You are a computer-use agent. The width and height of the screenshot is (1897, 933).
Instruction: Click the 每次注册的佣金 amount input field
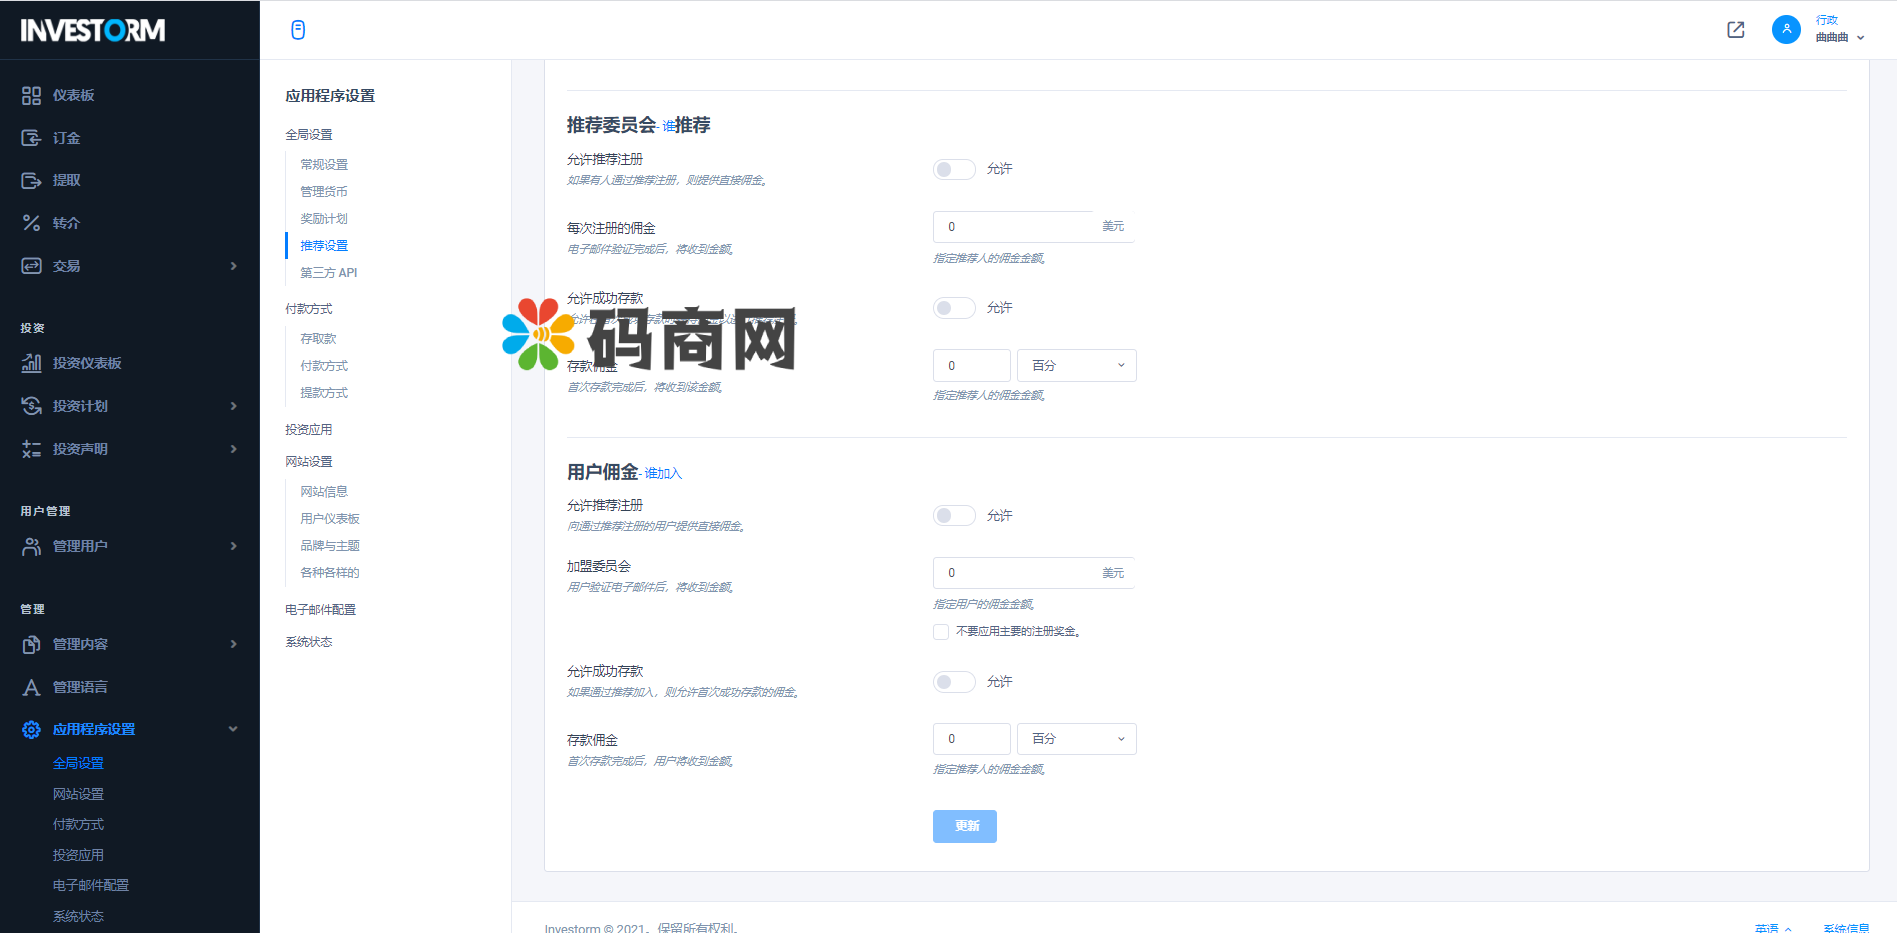(x=1013, y=227)
